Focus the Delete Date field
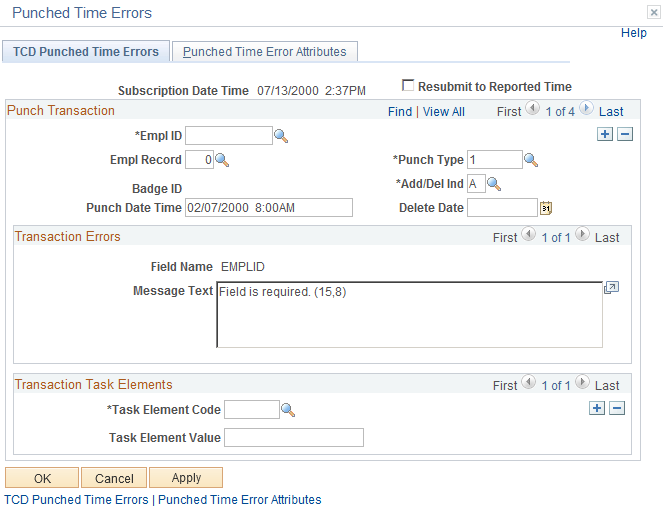 [x=502, y=208]
